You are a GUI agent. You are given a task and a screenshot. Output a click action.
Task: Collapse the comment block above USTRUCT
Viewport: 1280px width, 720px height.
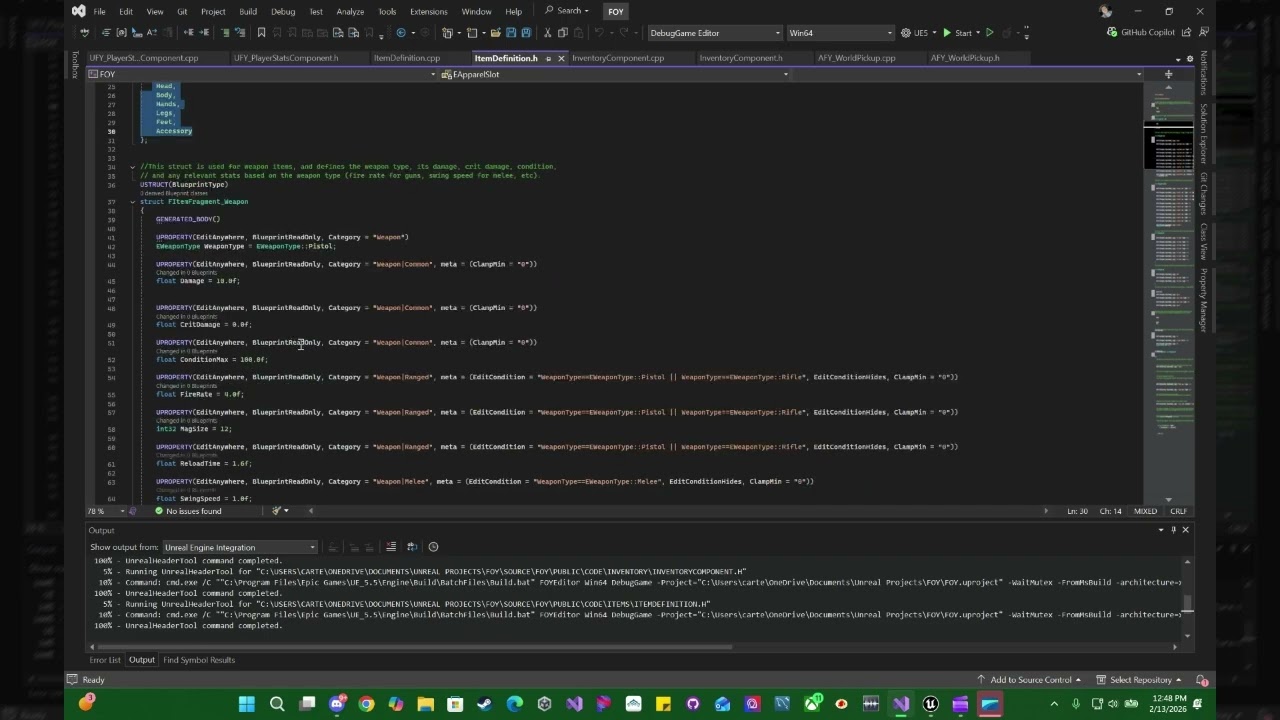tap(132, 167)
